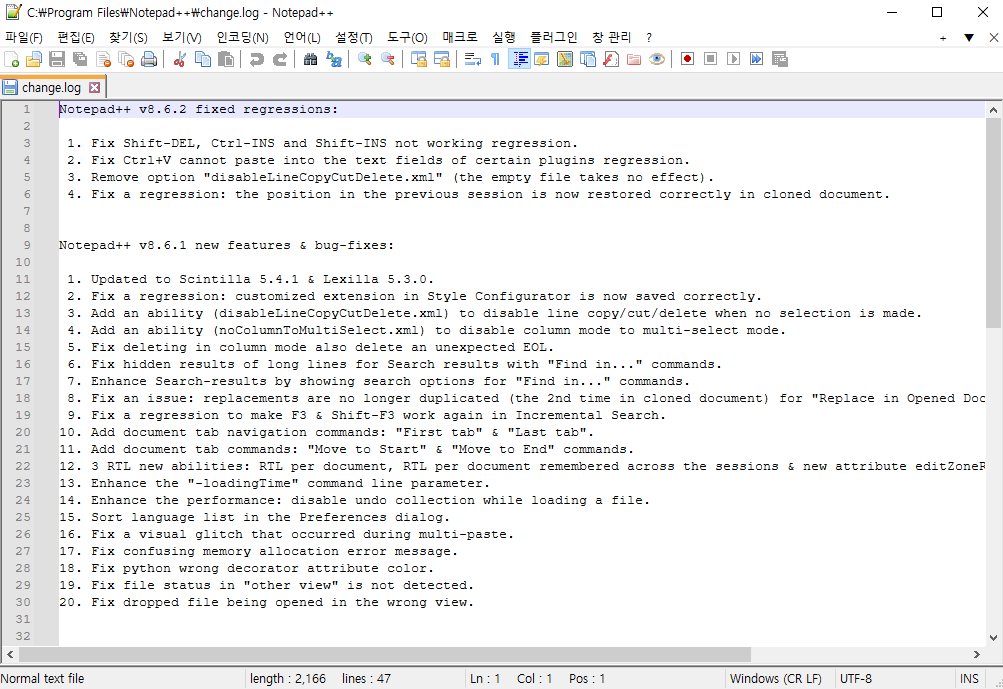Open the 편집(E) menu
1003x689 pixels.
tap(76, 38)
